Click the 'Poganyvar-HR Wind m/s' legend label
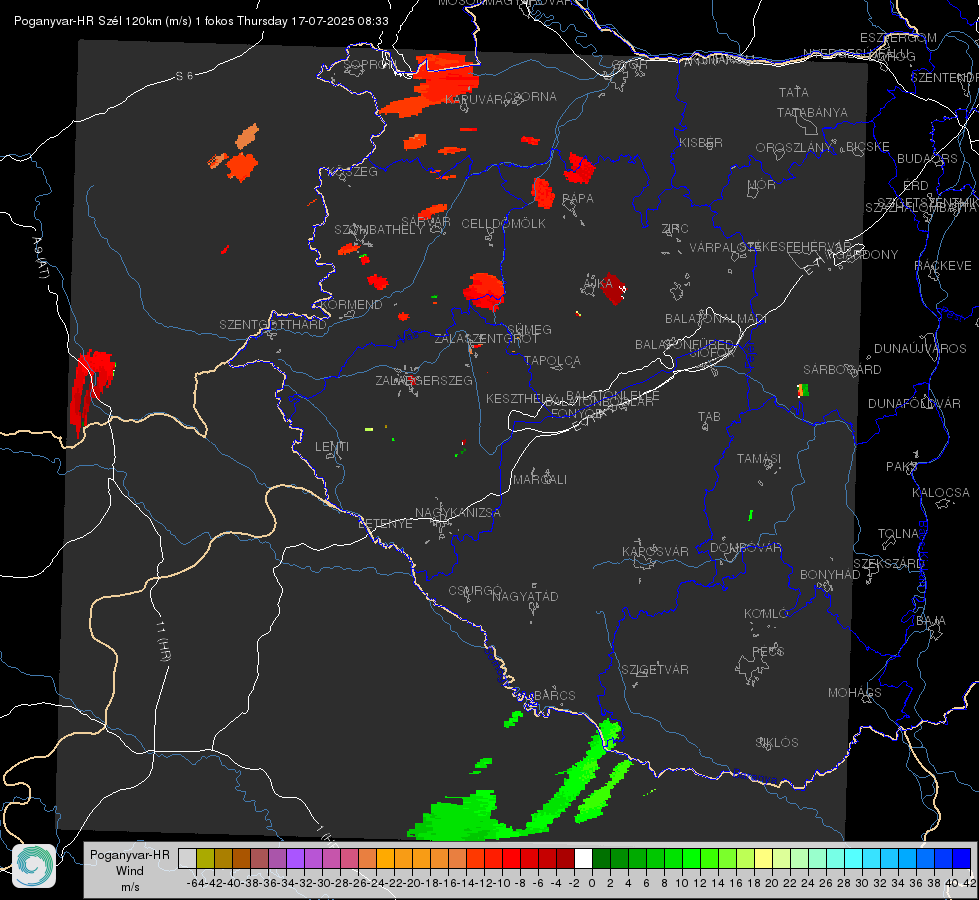This screenshot has width=979, height=900. point(130,870)
